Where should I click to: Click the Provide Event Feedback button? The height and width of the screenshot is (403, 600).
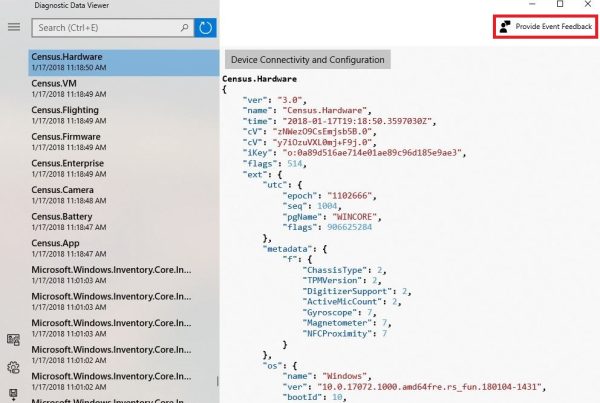click(544, 27)
